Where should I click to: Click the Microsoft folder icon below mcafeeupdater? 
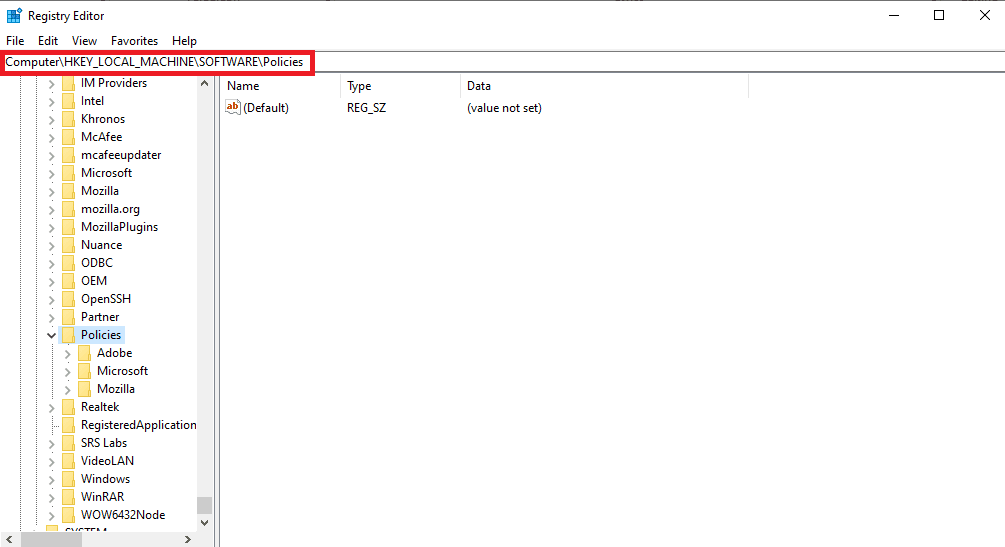[x=69, y=173]
